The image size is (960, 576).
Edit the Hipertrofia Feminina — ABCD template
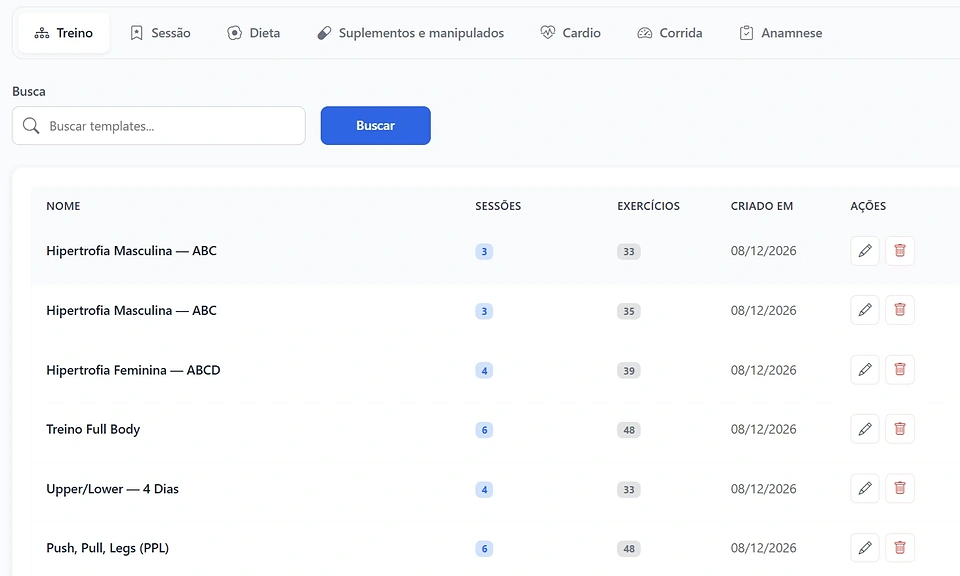point(864,370)
